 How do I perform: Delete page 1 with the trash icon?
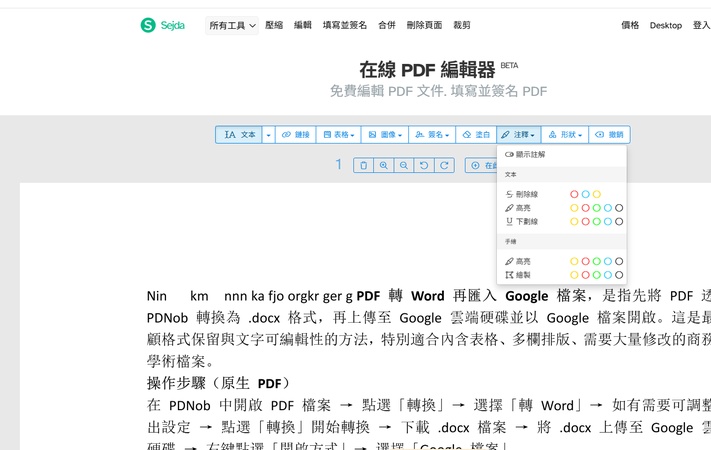[363, 165]
